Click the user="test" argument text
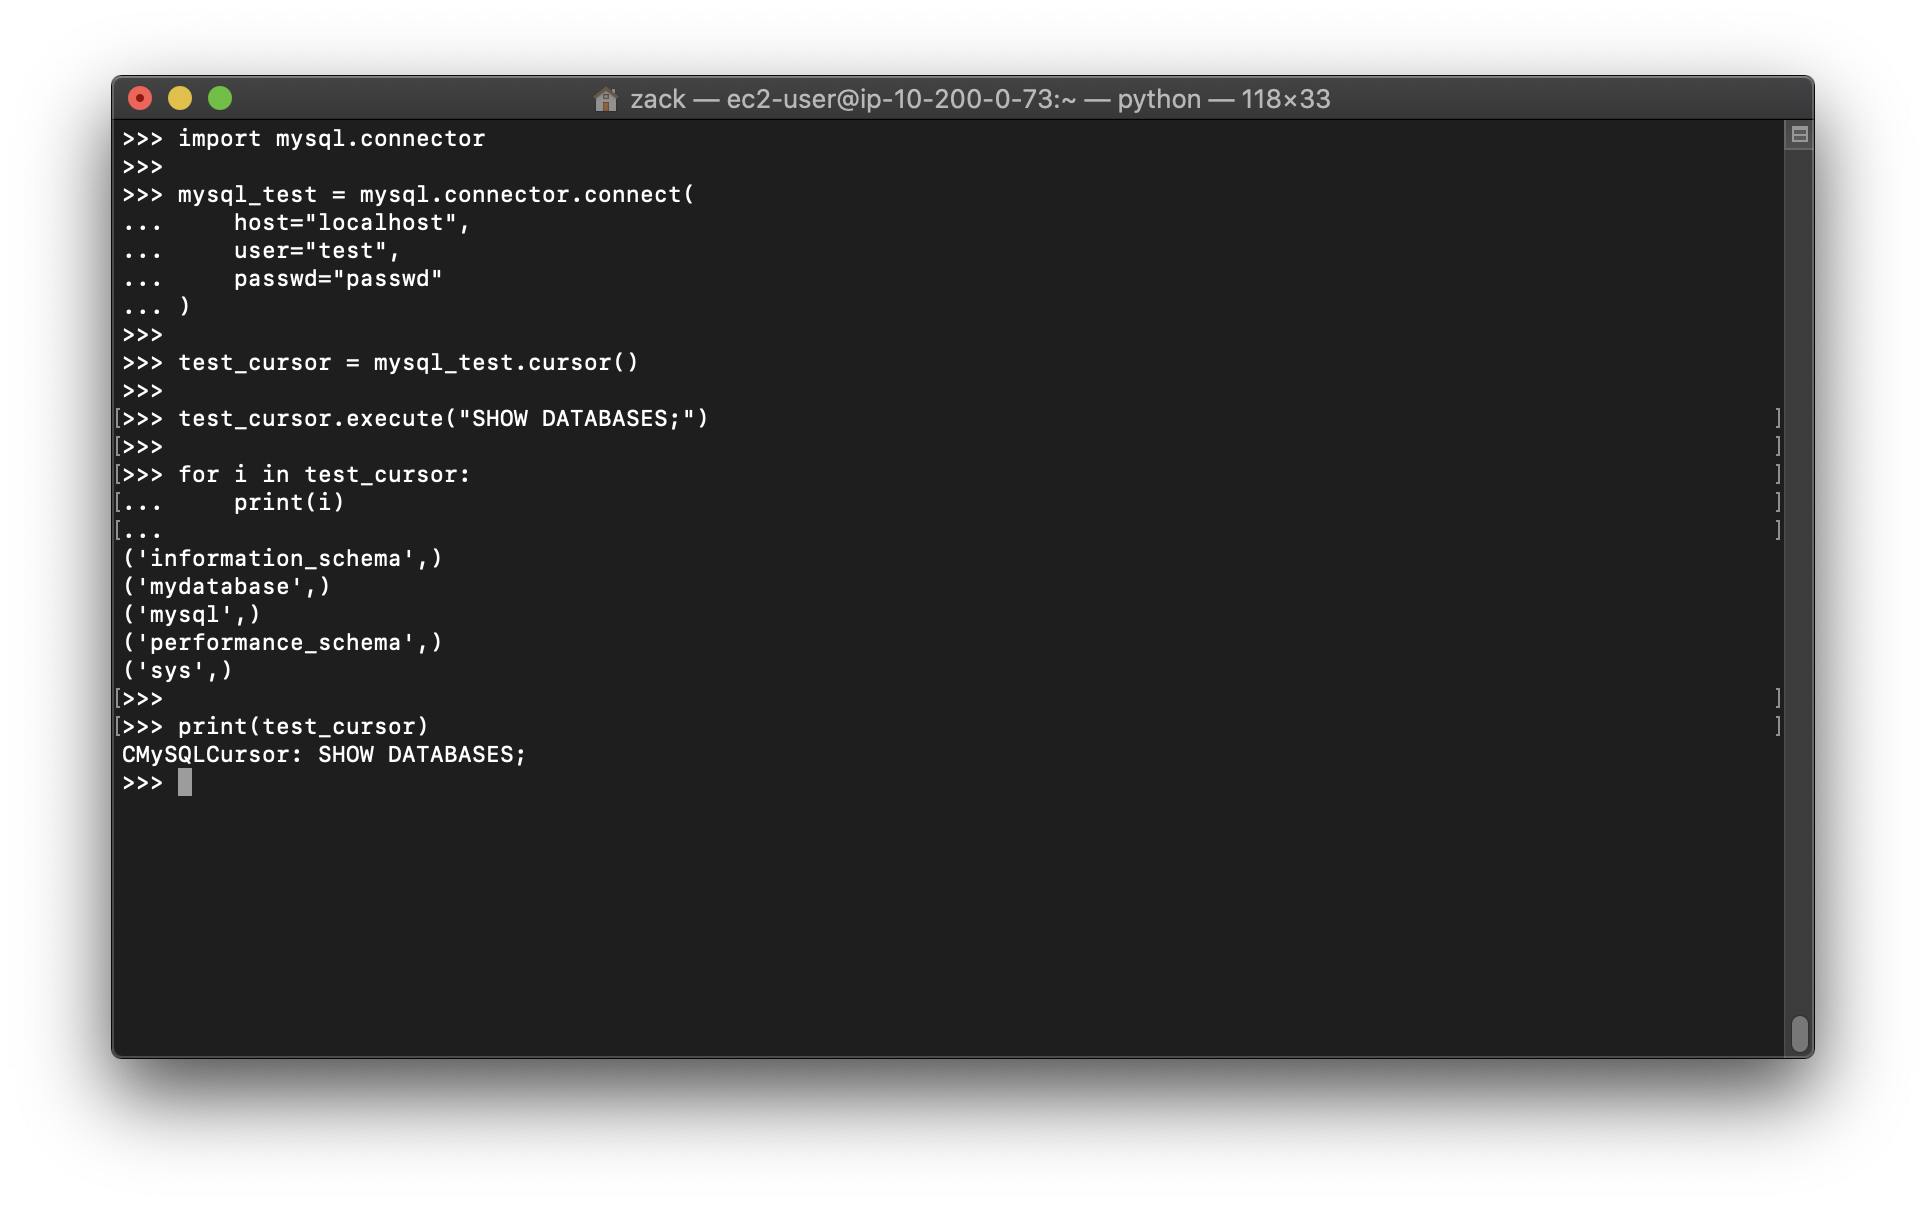1926x1206 pixels. coord(316,251)
